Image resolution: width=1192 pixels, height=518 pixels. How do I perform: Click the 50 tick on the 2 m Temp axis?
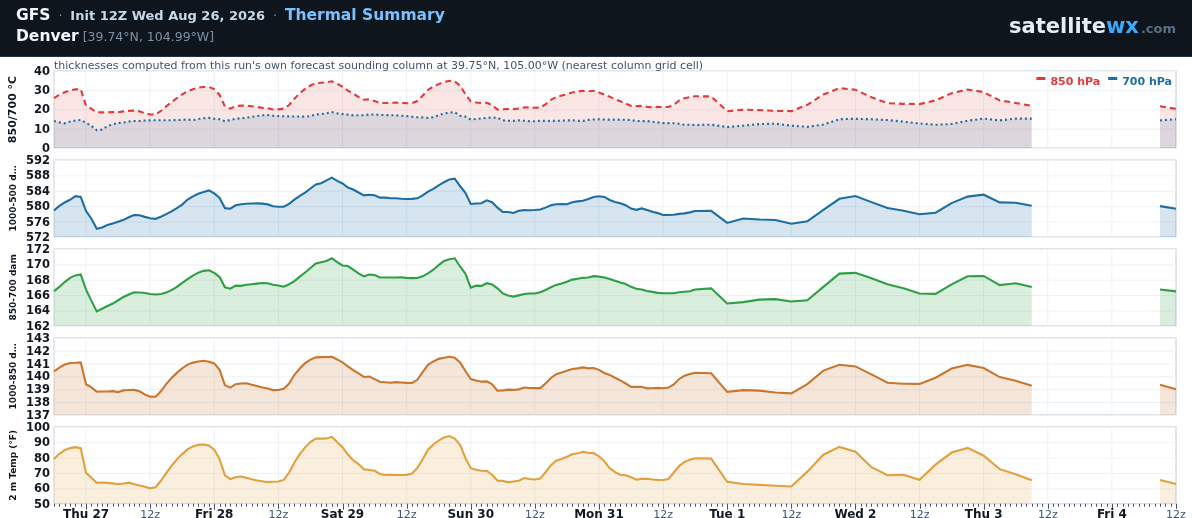pyautogui.click(x=43, y=504)
